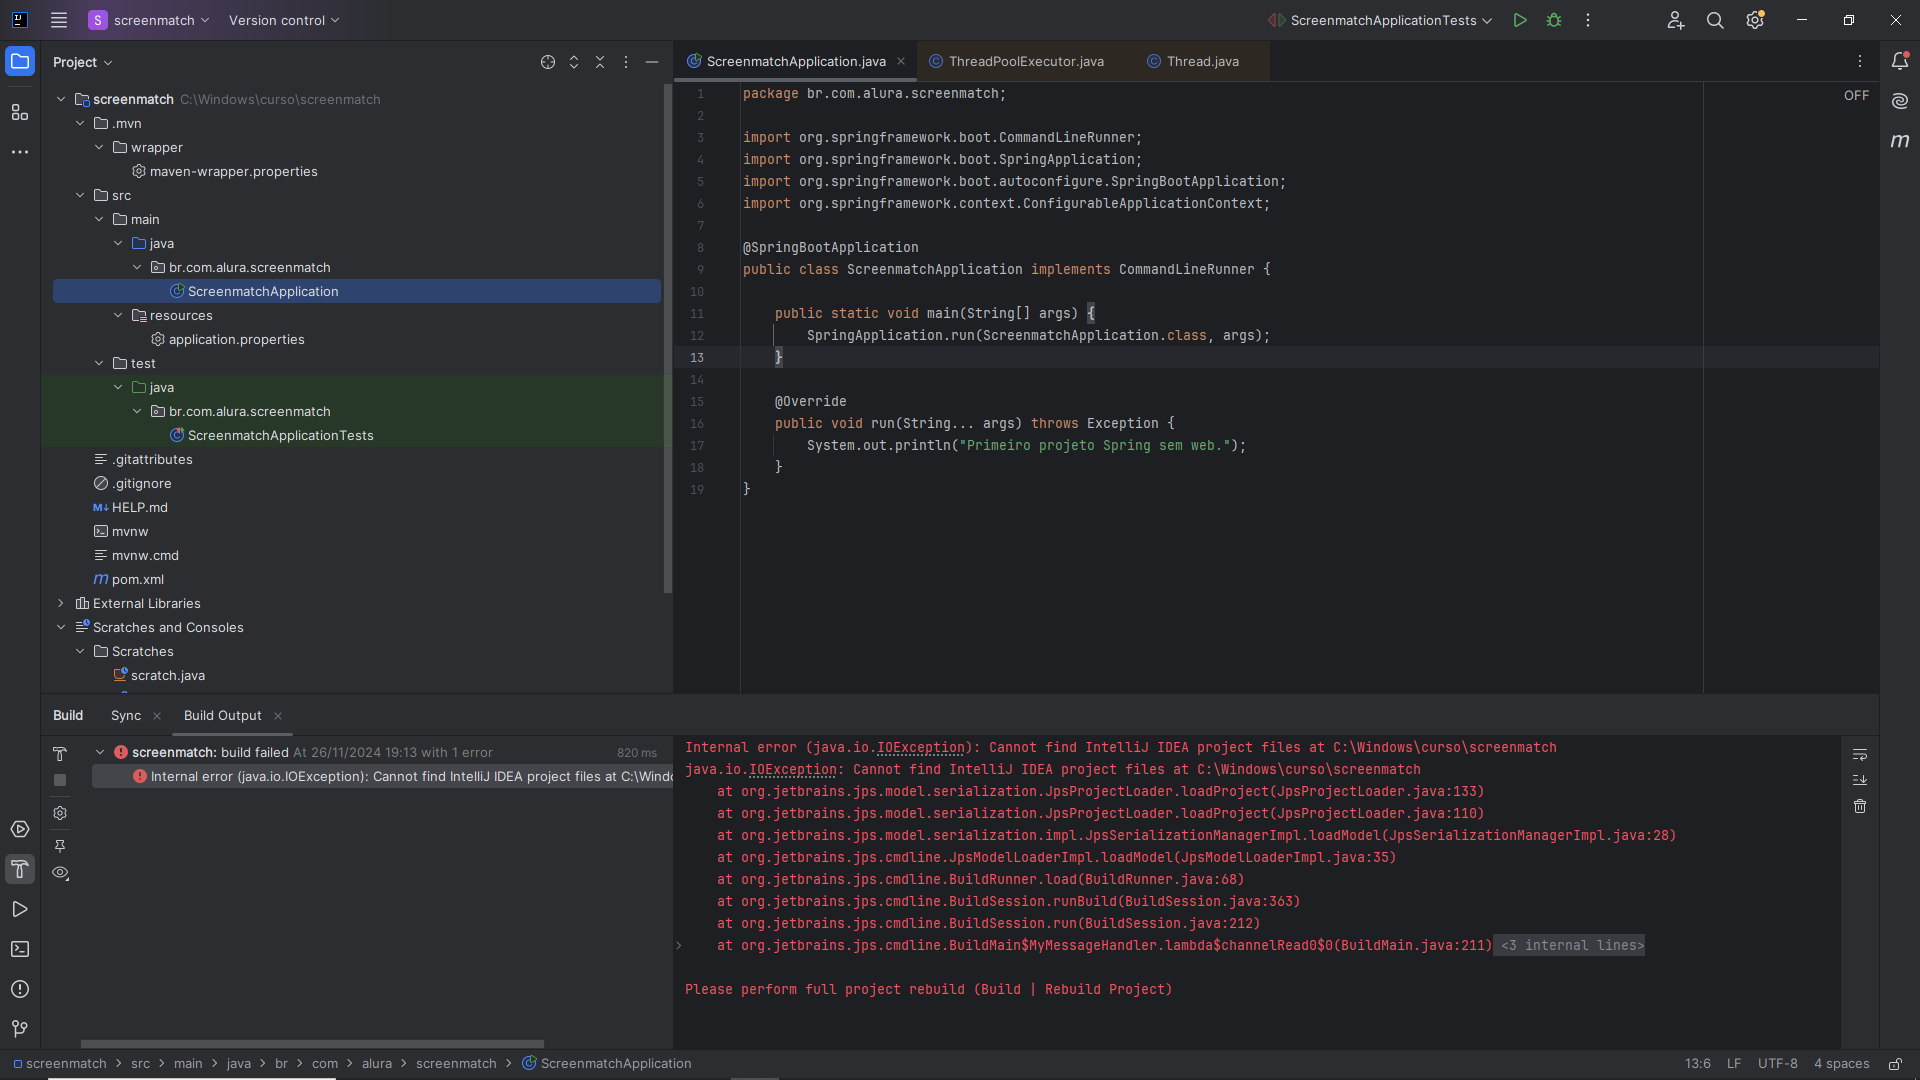Toggle Build view options eye icon
Viewport: 1920px width, 1080px height.
(x=60, y=873)
